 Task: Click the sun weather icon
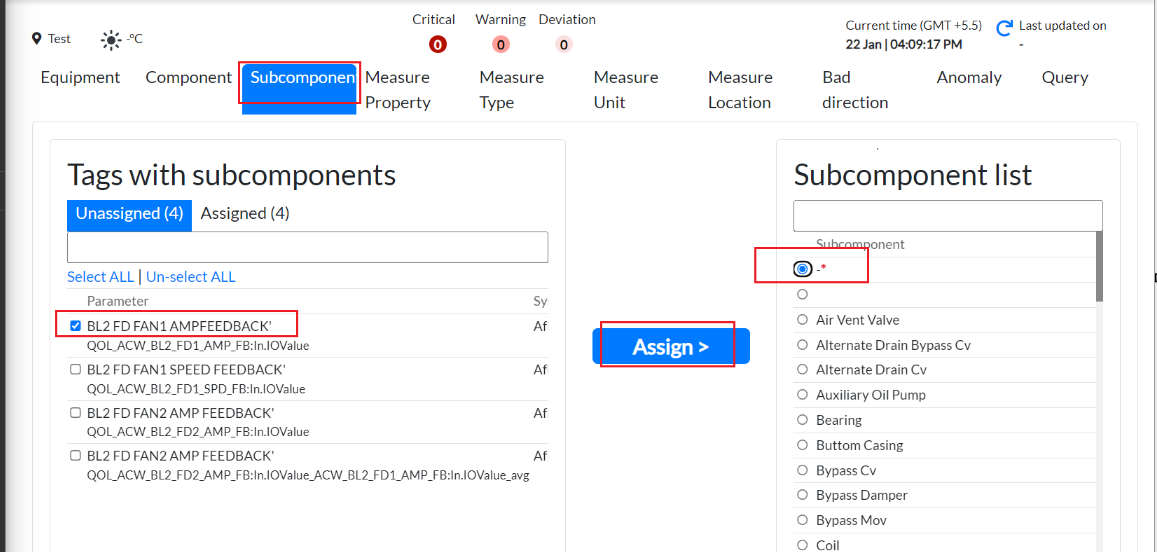[111, 40]
